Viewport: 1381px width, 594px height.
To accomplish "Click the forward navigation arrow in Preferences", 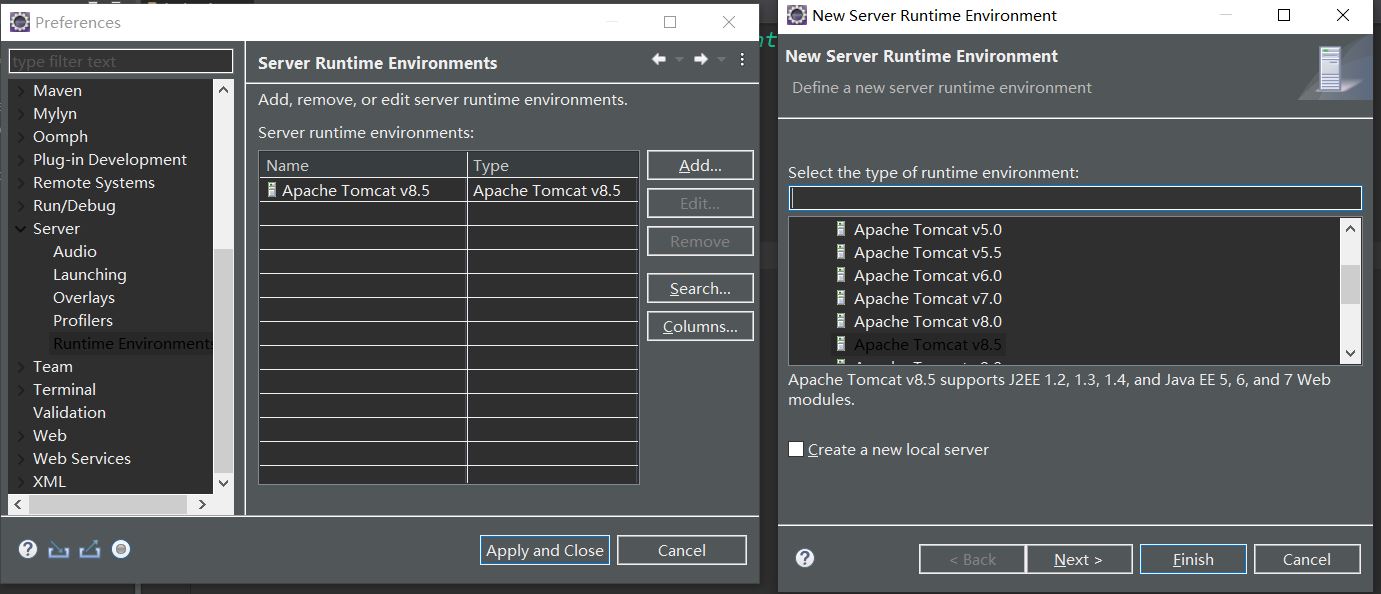I will (701, 60).
